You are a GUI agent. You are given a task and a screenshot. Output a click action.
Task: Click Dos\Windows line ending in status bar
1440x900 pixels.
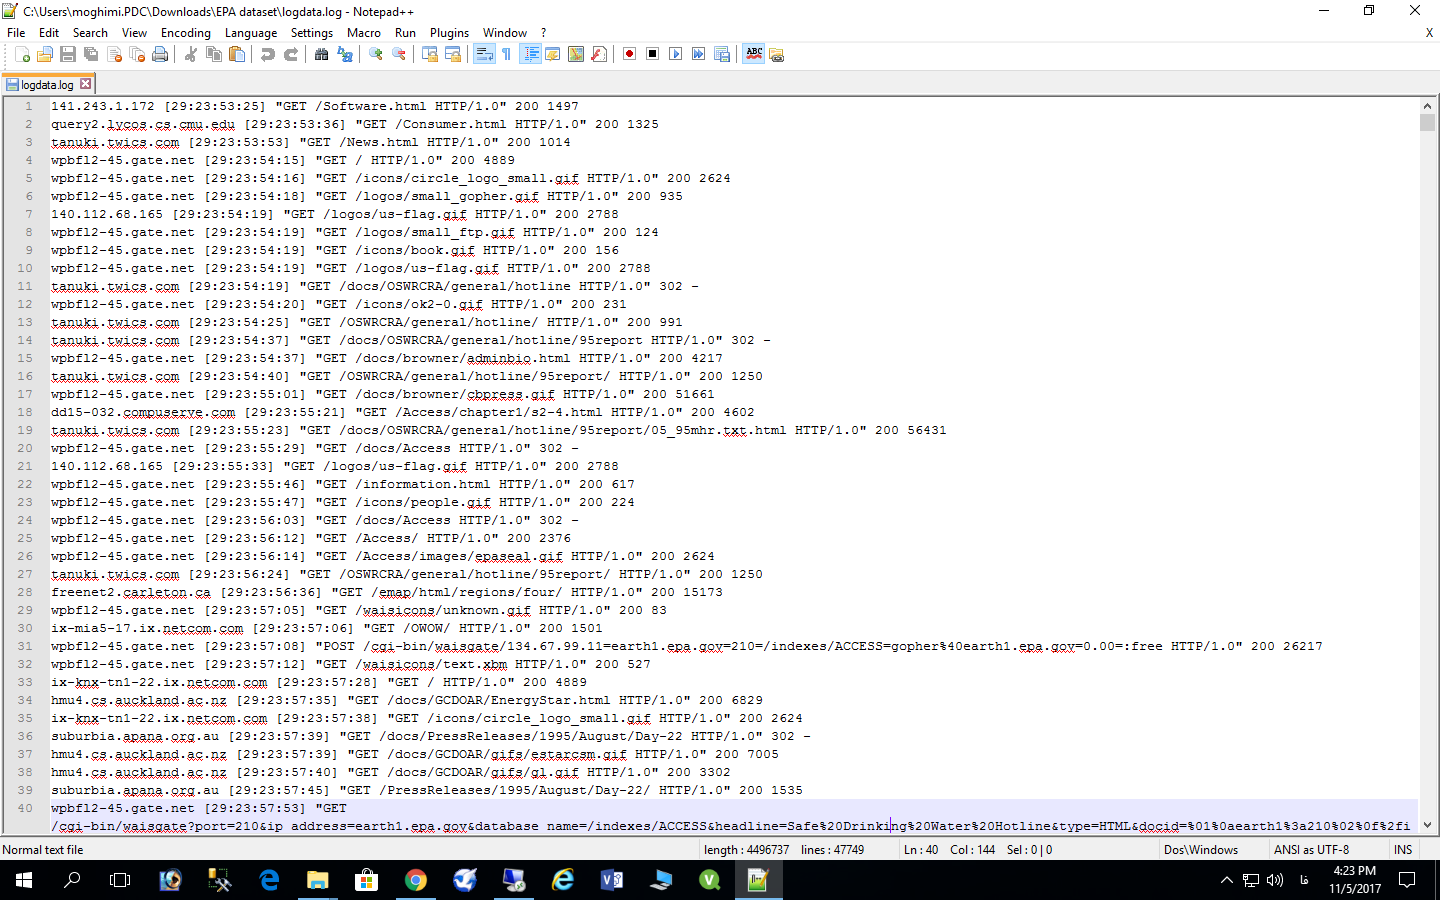(x=1200, y=850)
